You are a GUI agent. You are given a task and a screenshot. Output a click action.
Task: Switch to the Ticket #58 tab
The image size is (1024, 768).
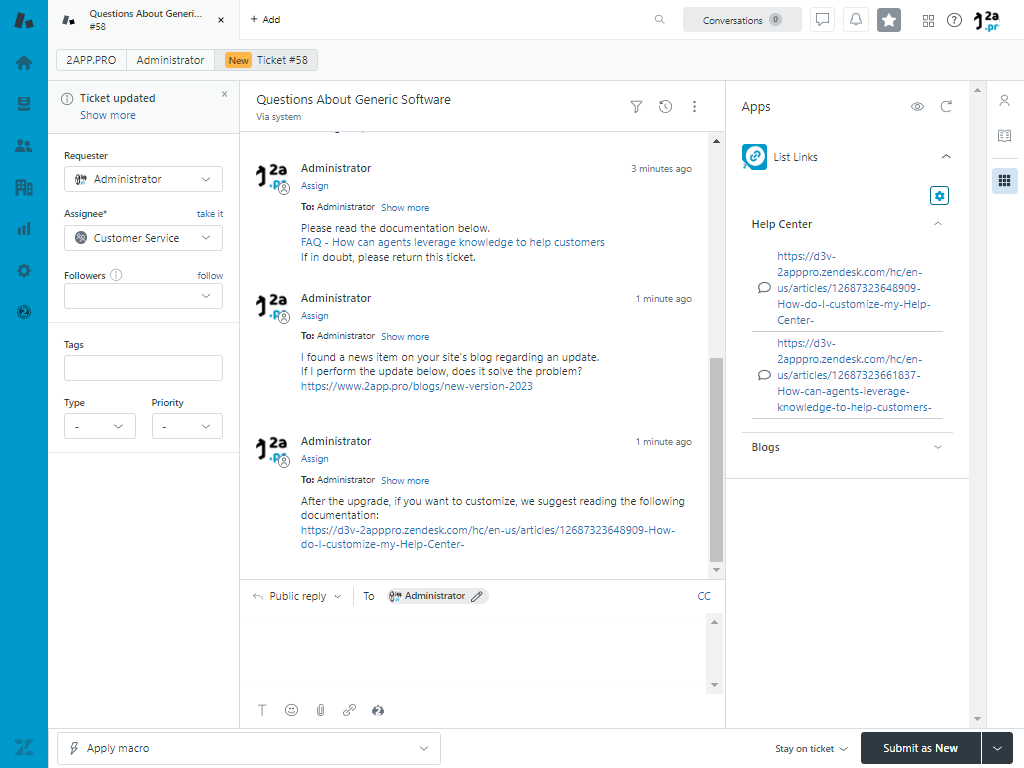tap(266, 60)
